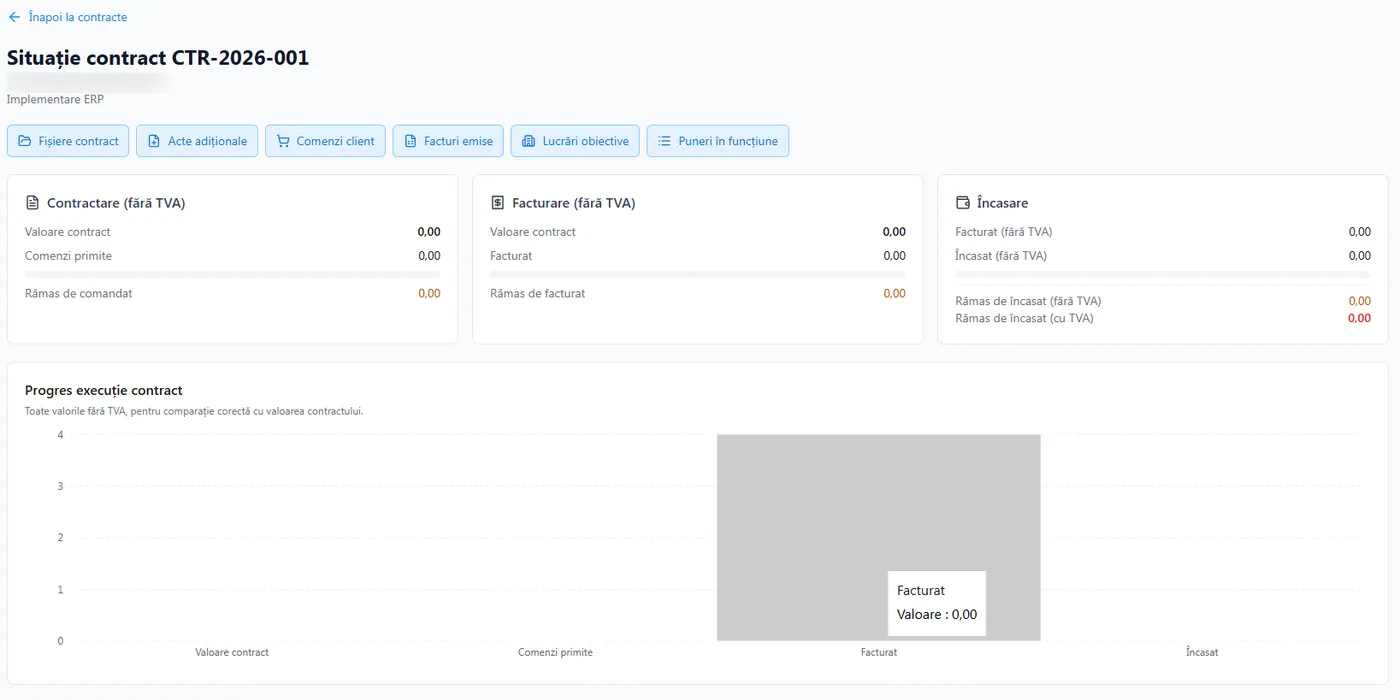Click 'Valoare contract' chart axis label
1400x700 pixels.
[x=232, y=652]
